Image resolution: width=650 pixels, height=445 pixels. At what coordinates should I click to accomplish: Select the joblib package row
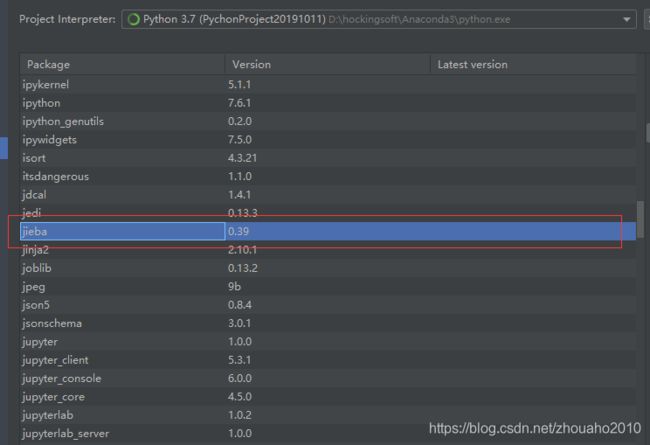327,268
